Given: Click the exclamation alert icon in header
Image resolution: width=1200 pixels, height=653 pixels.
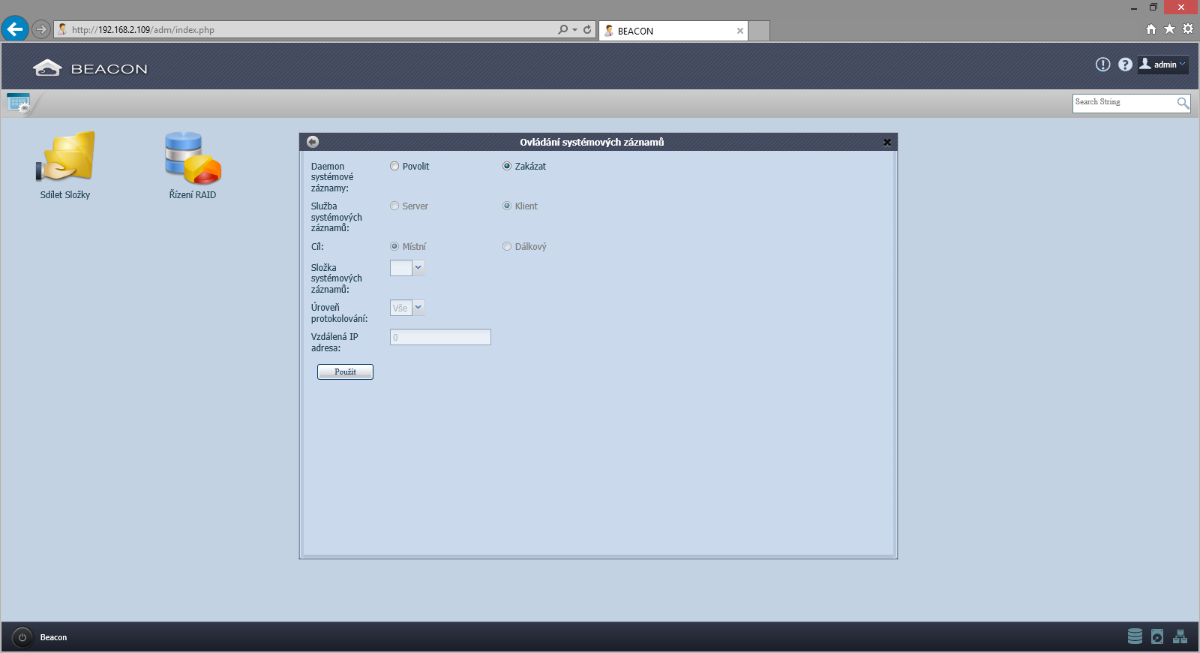Looking at the screenshot, I should point(1103,65).
